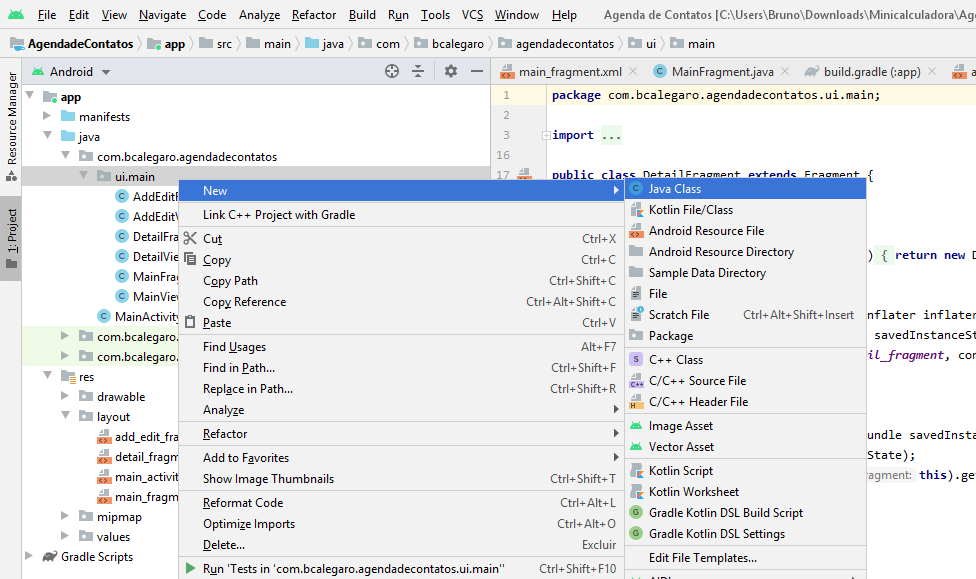Open Project panel settings gear

[x=451, y=71]
